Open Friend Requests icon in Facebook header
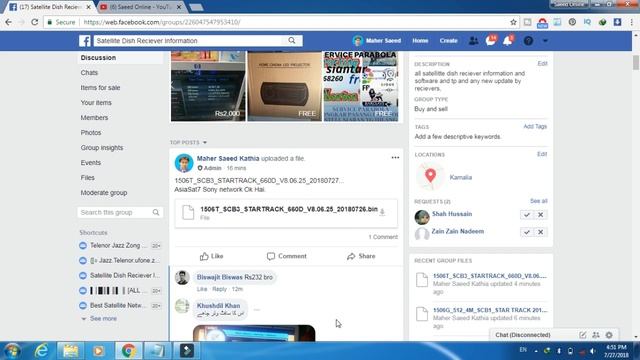This screenshot has width=640, height=360. 473,41
